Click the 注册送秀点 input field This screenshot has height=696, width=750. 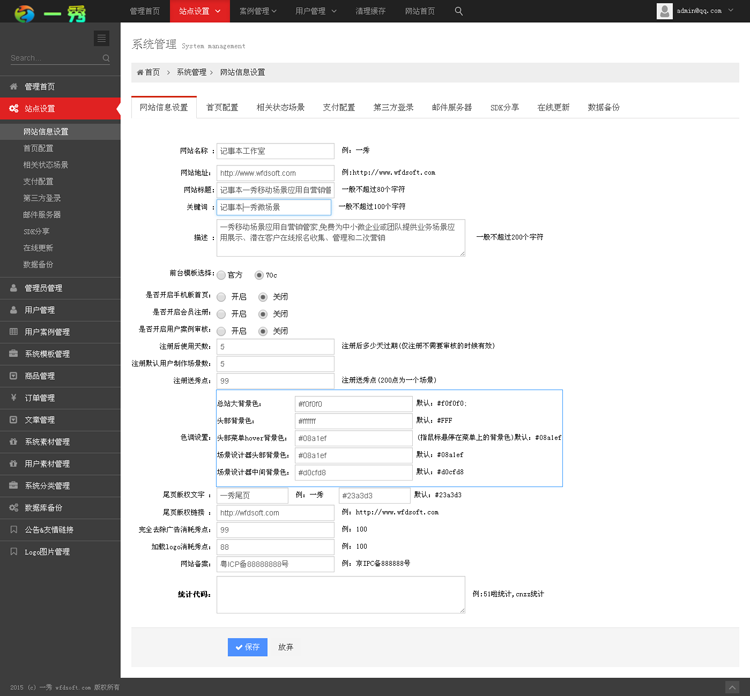[276, 381]
